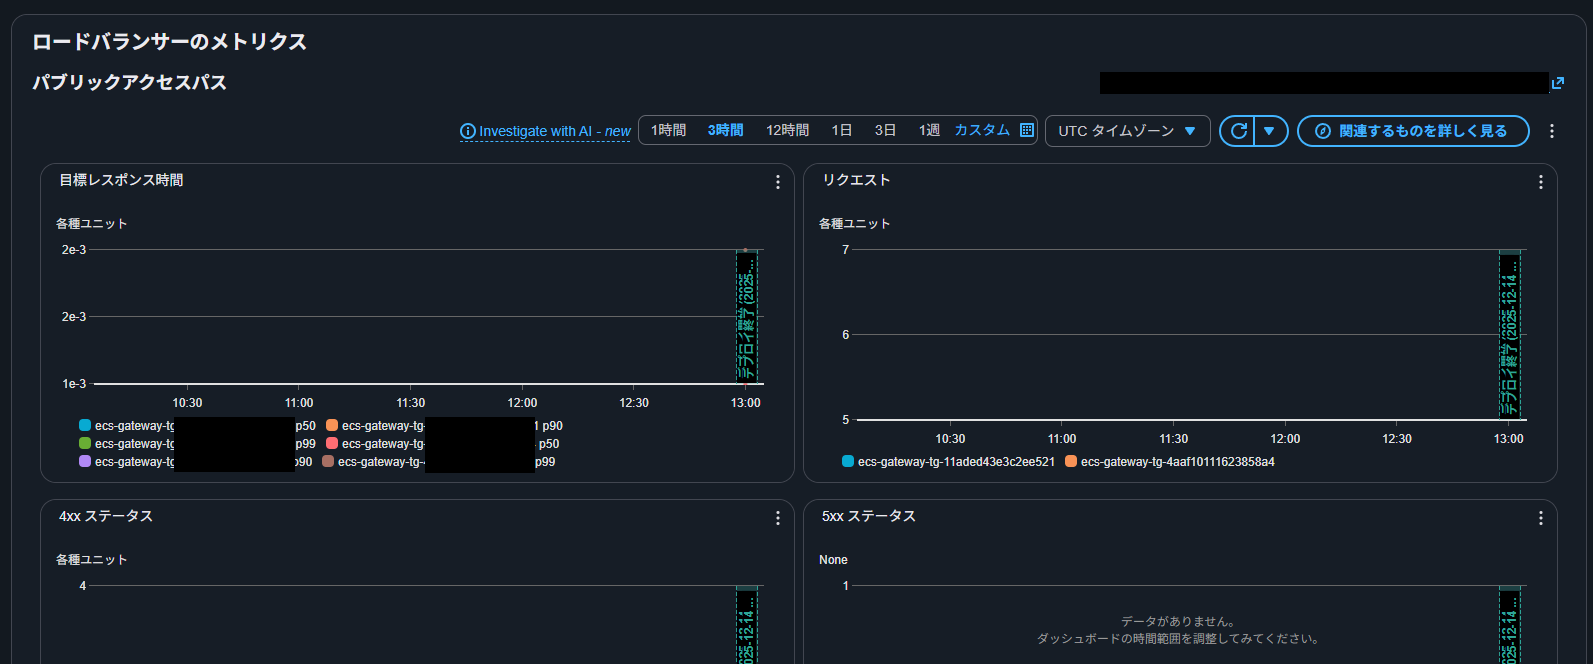The image size is (1593, 664).
Task: Click deployment marker in 目標レスポンス時間 chart
Action: tap(746, 316)
